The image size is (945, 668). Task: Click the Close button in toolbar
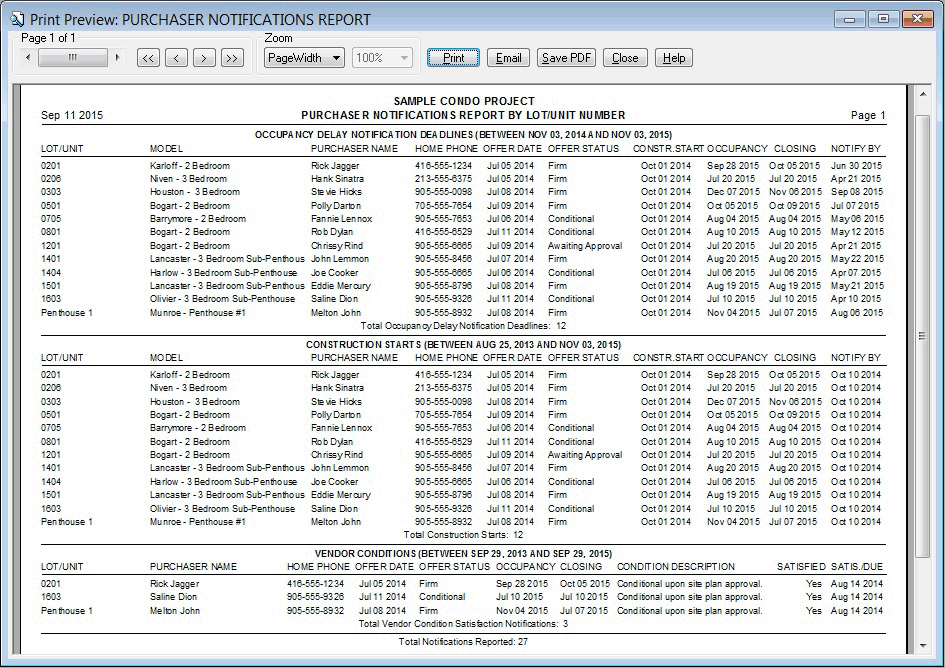[x=625, y=58]
